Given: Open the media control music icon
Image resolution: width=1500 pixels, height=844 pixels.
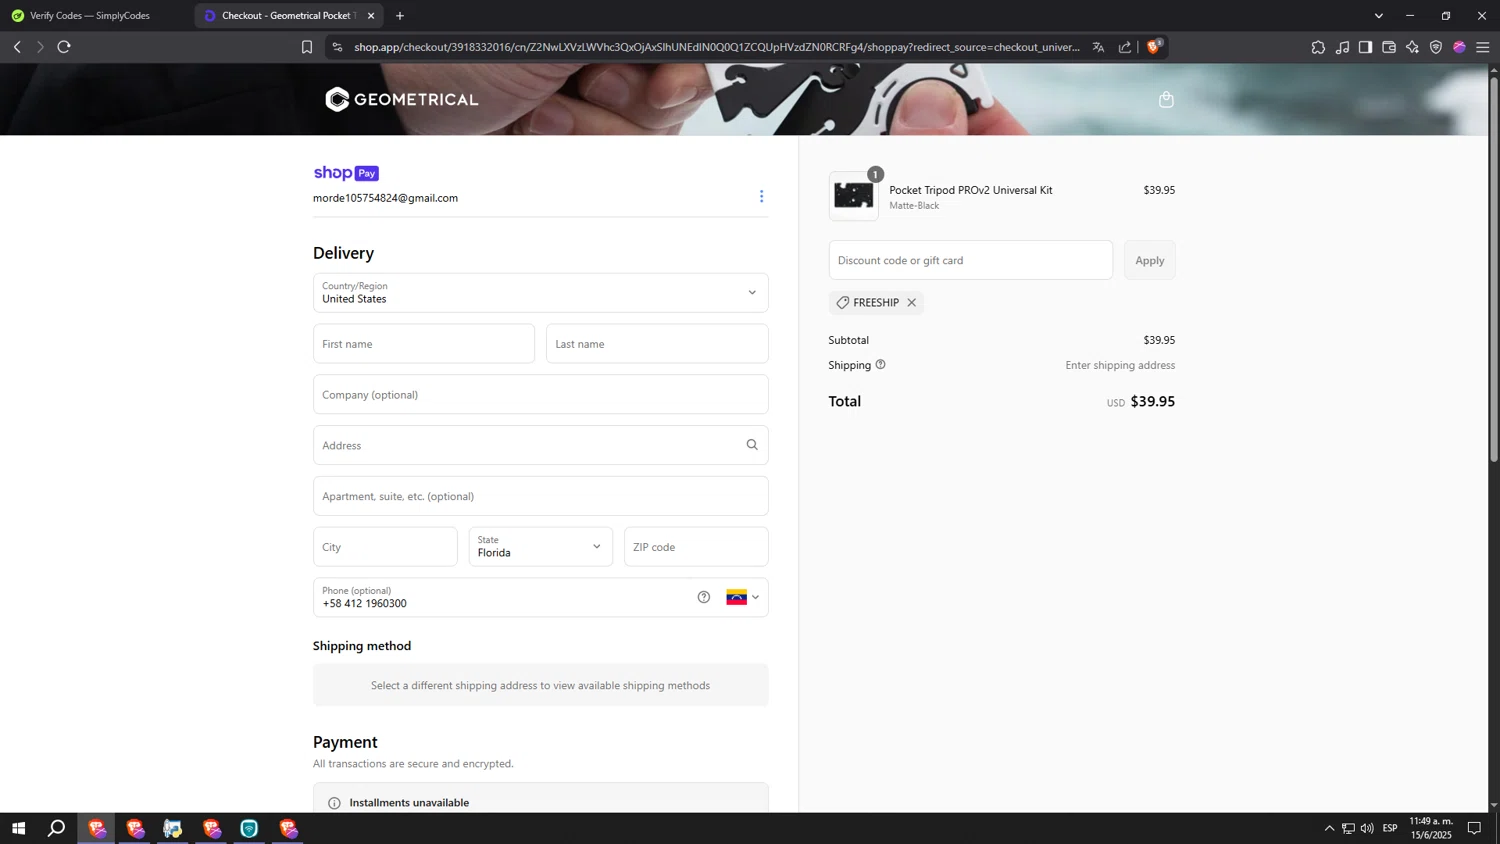Looking at the screenshot, I should point(1342,47).
